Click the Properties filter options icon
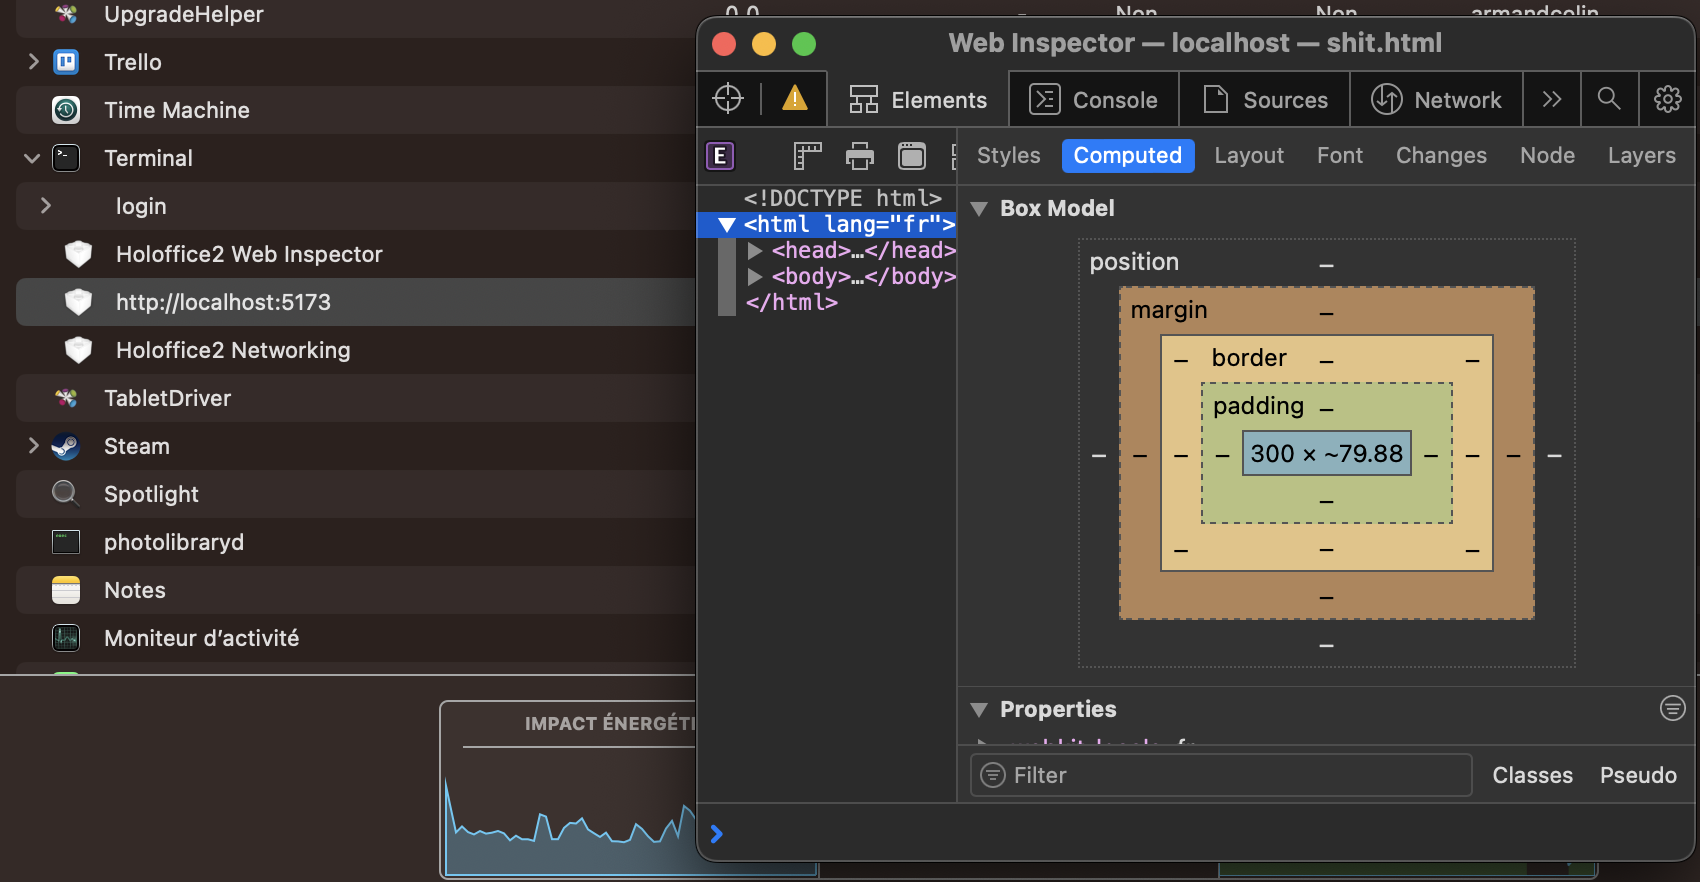The width and height of the screenshot is (1700, 882). pyautogui.click(x=1672, y=708)
